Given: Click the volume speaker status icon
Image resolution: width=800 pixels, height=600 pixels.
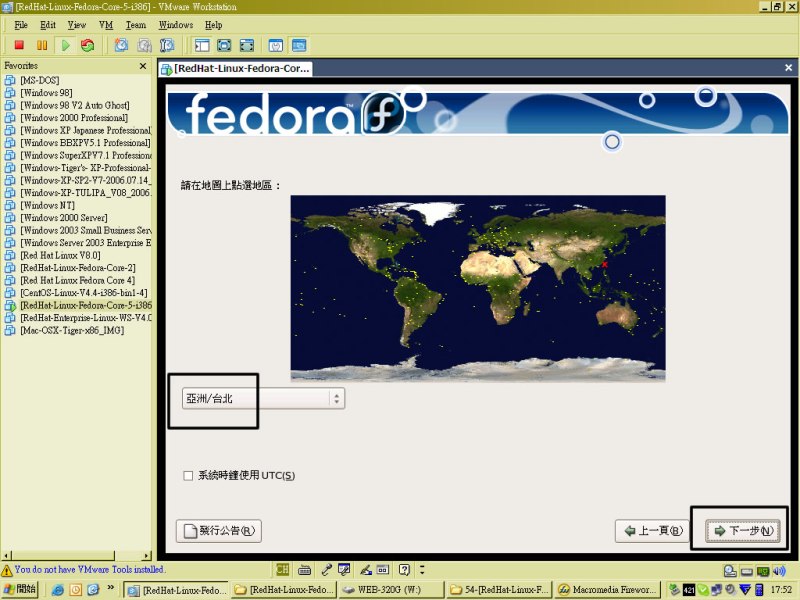Looking at the screenshot, I should [x=779, y=571].
